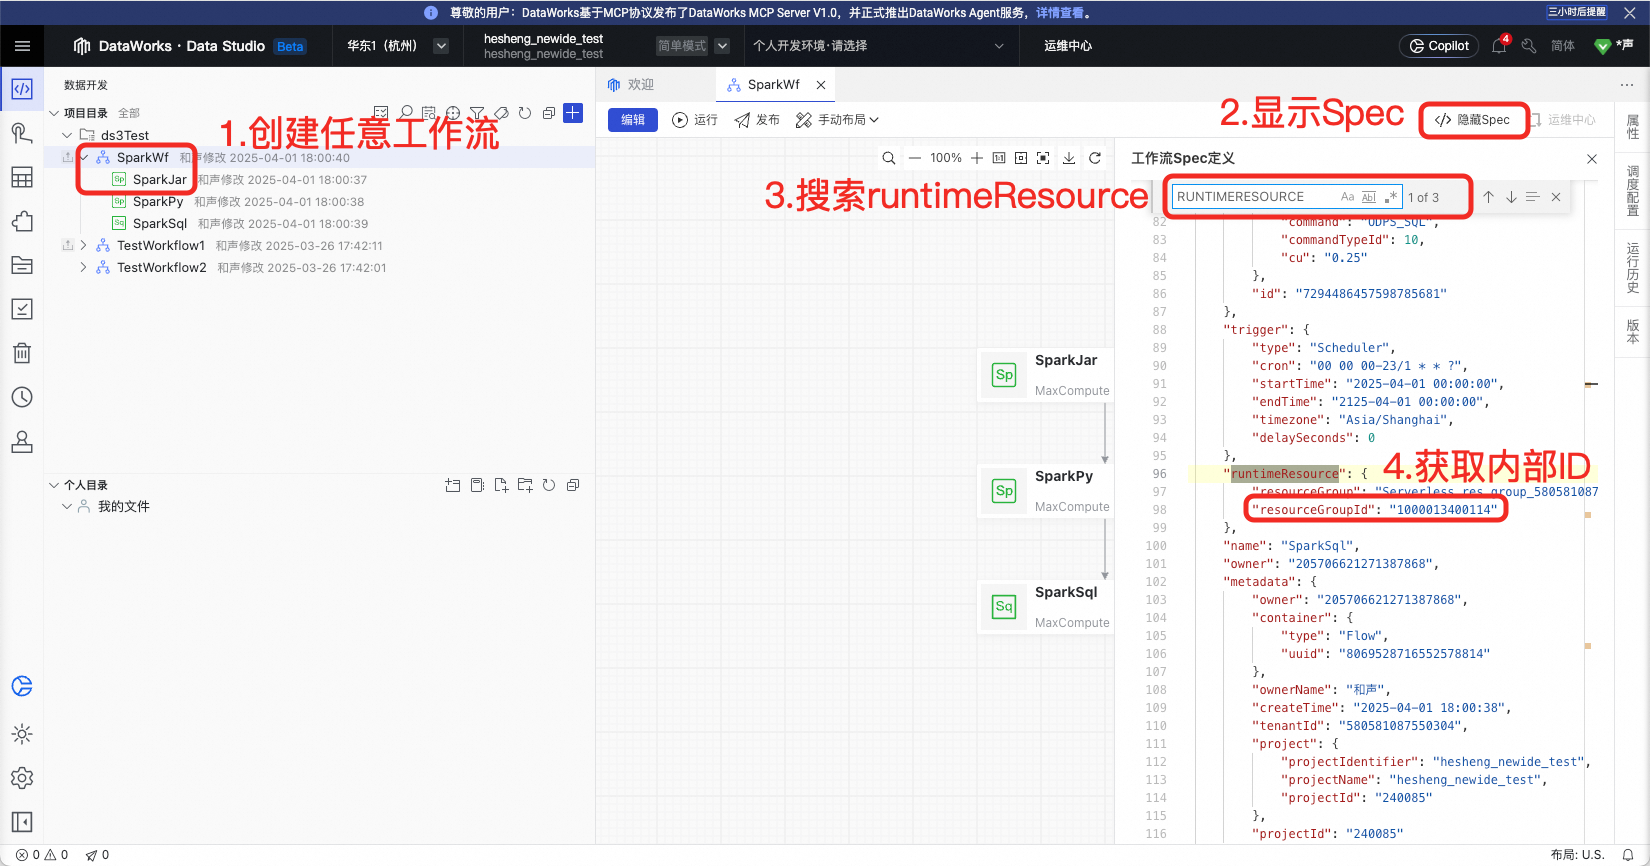Open 调度配置 scheduling side tab
Image resolution: width=1650 pixels, height=866 pixels.
tap(1633, 191)
